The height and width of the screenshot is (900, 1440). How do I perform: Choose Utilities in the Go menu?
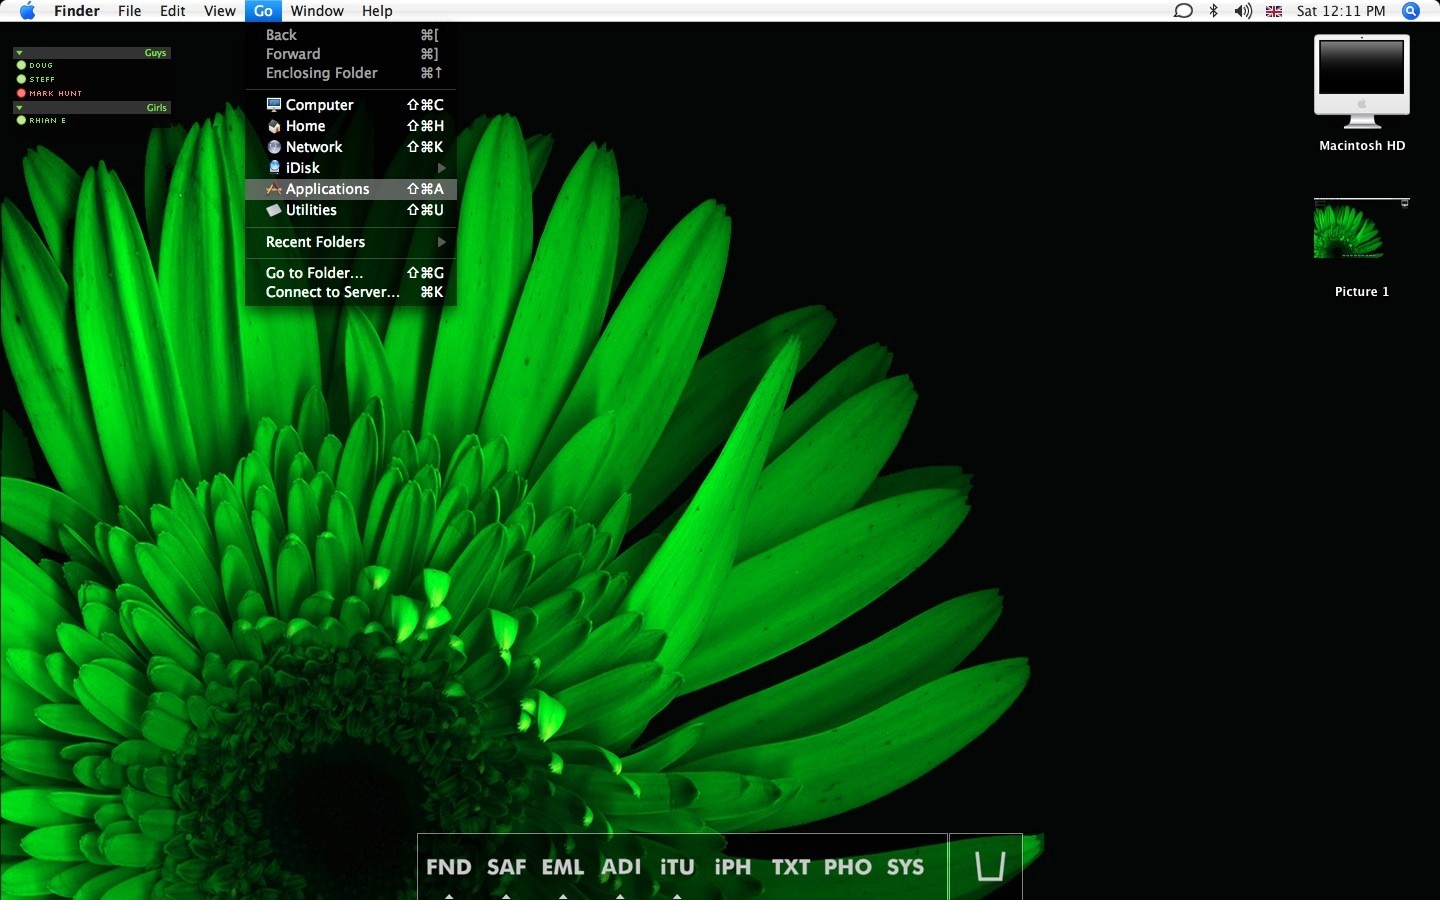tap(351, 210)
